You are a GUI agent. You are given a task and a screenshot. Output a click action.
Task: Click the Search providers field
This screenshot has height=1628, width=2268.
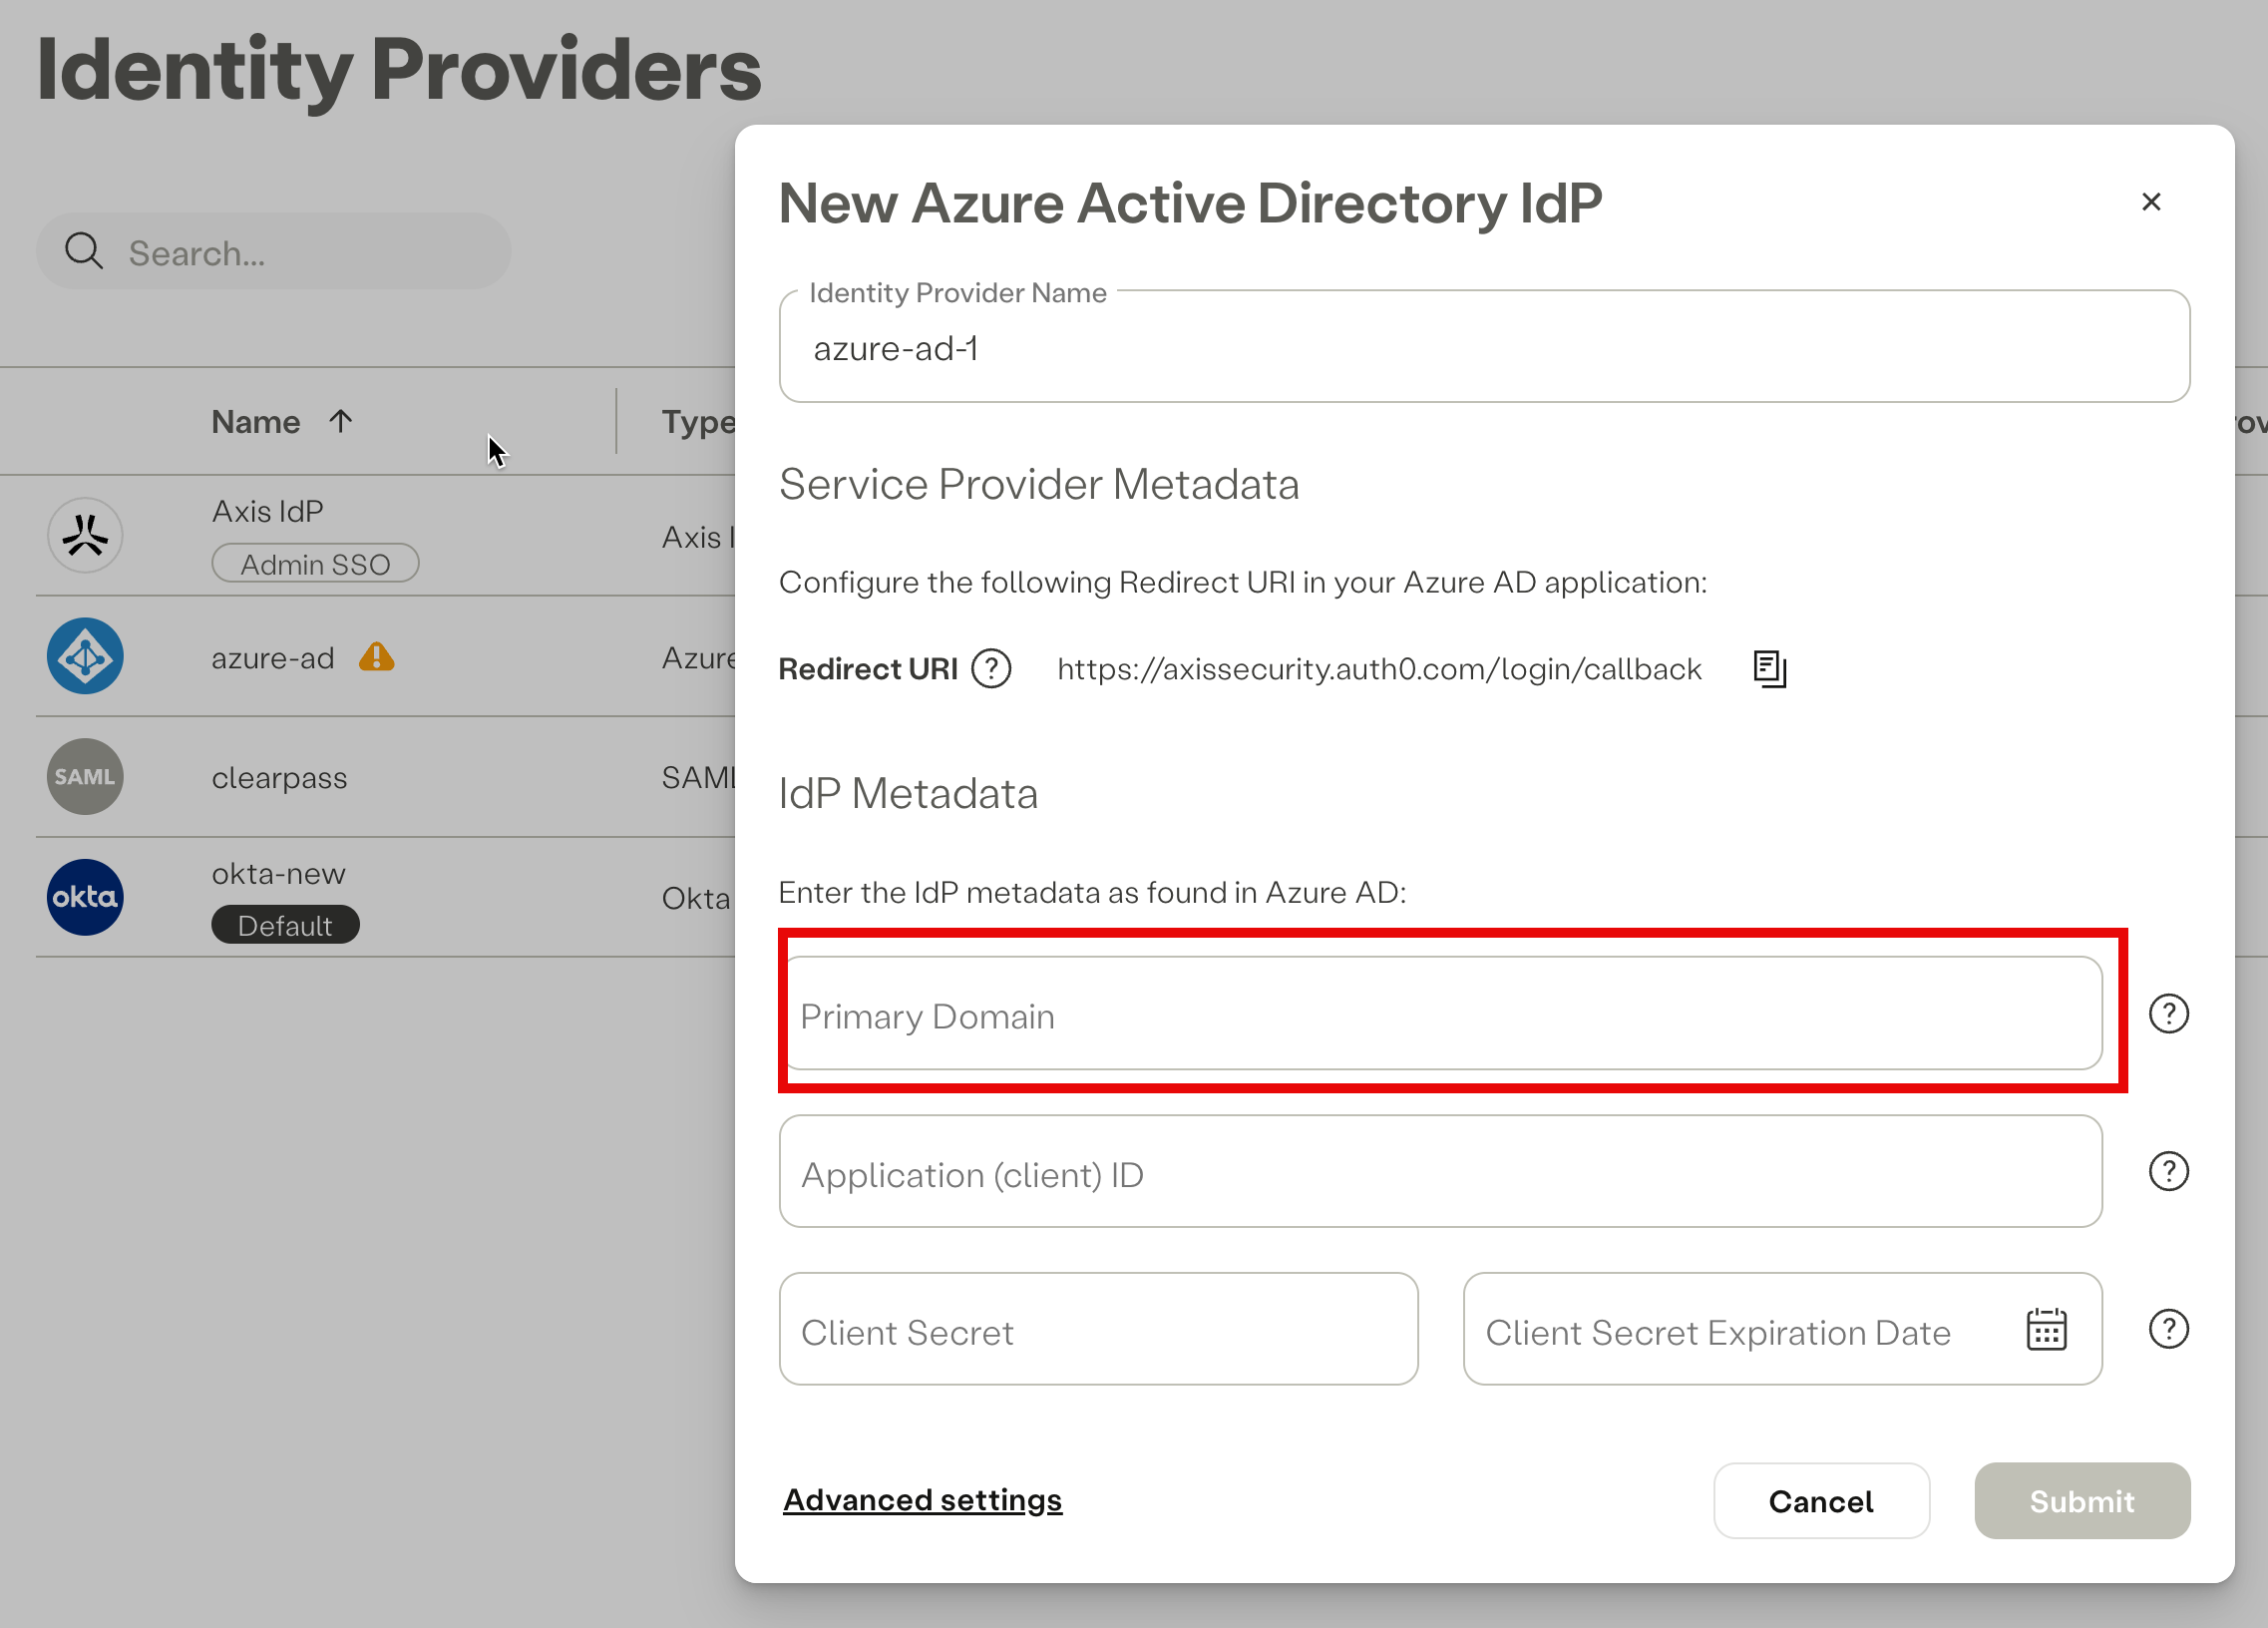(274, 251)
